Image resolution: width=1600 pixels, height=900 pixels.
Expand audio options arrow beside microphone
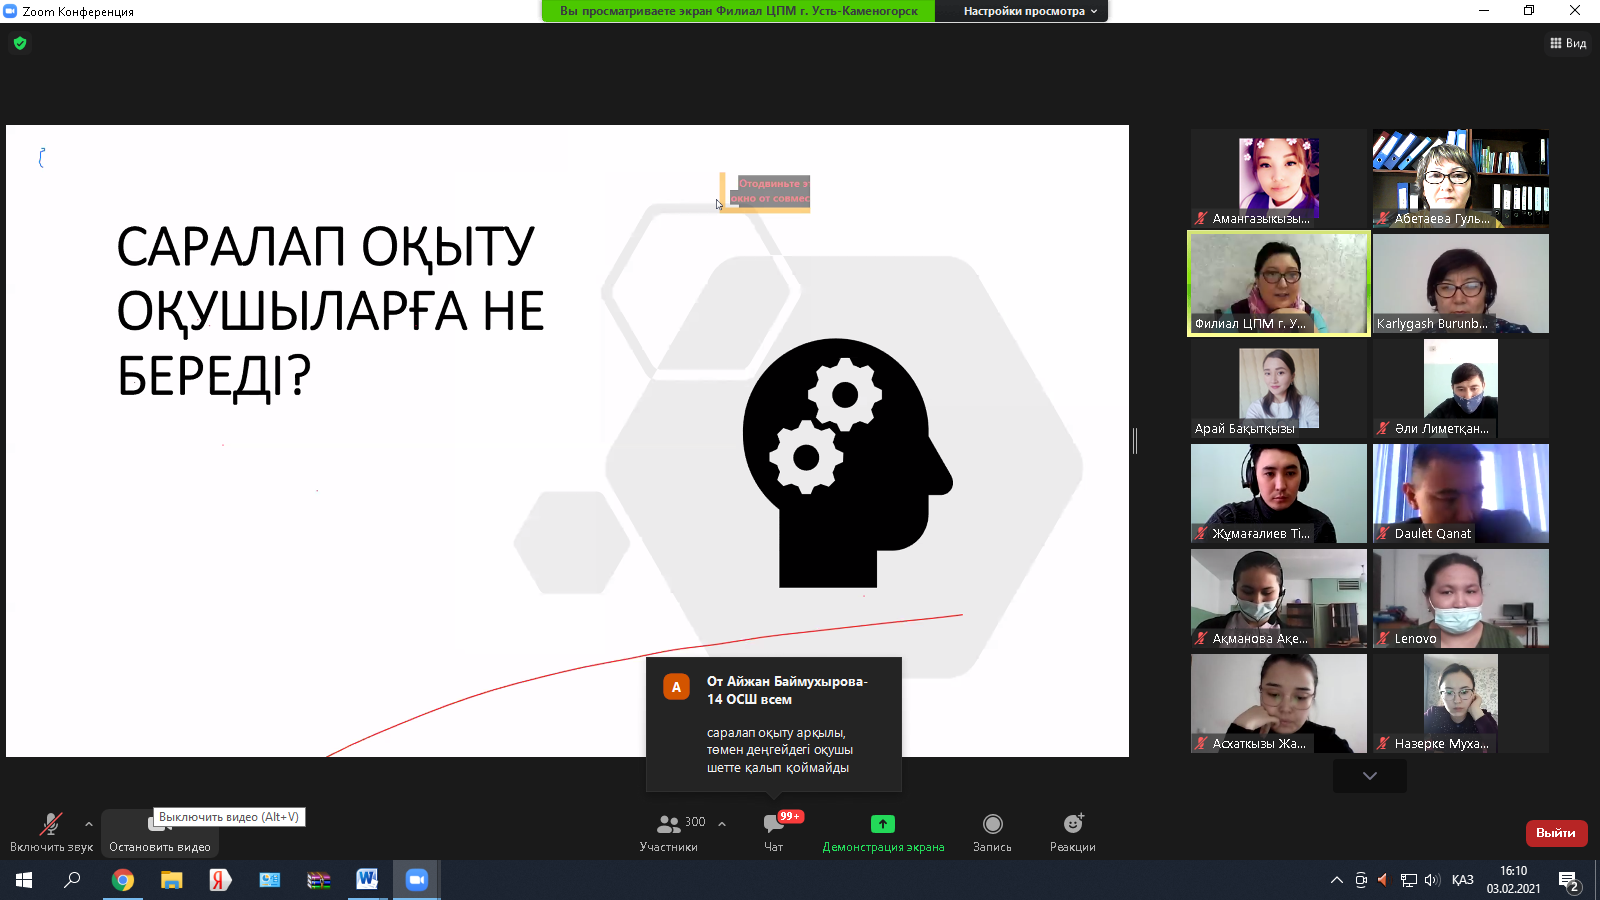(89, 824)
